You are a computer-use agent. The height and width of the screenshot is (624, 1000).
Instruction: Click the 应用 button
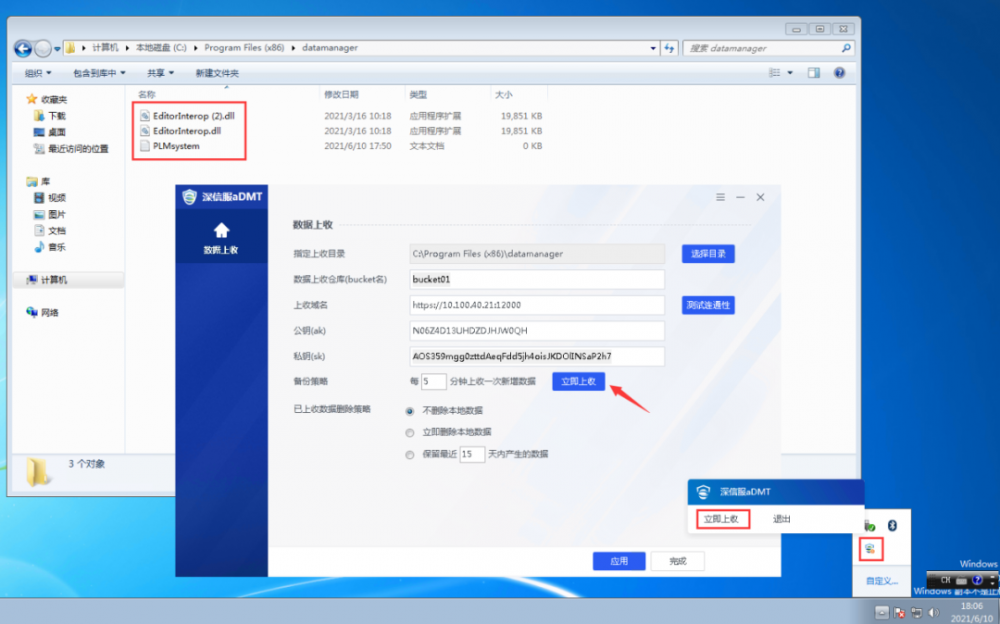(619, 561)
